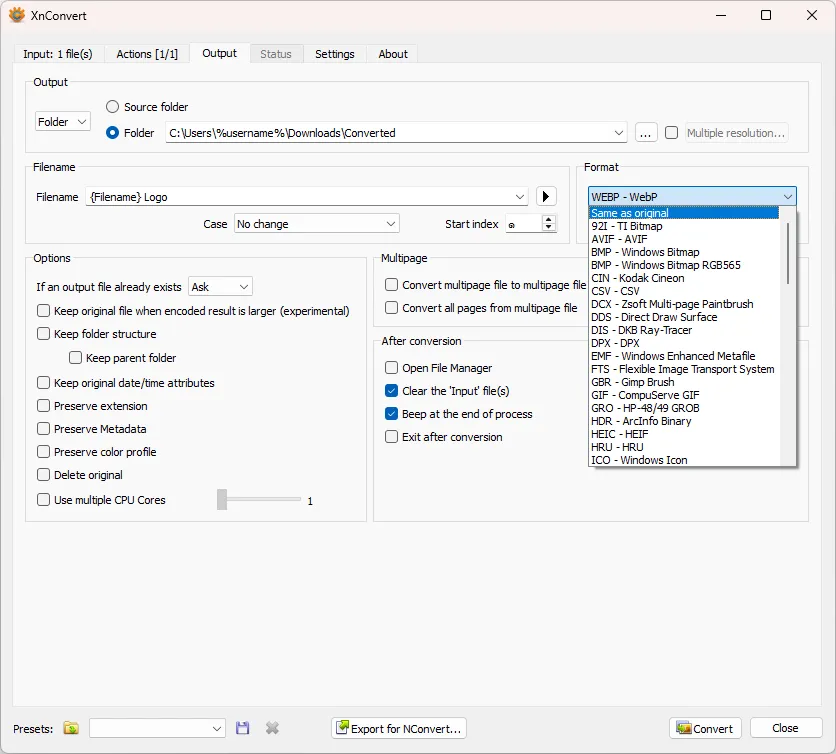Viewport: 836px width, 754px height.
Task: Choose 'DPX - DPX' format
Action: (684, 343)
